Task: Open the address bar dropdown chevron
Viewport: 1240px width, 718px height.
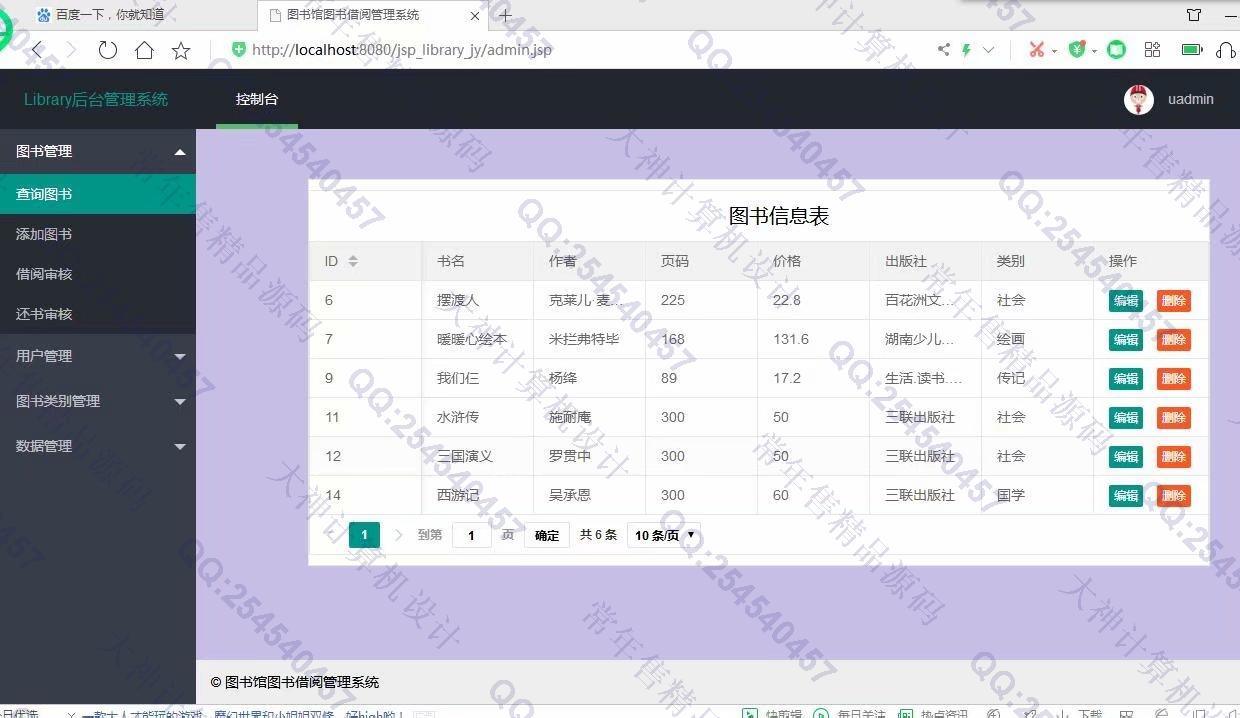Action: point(989,49)
